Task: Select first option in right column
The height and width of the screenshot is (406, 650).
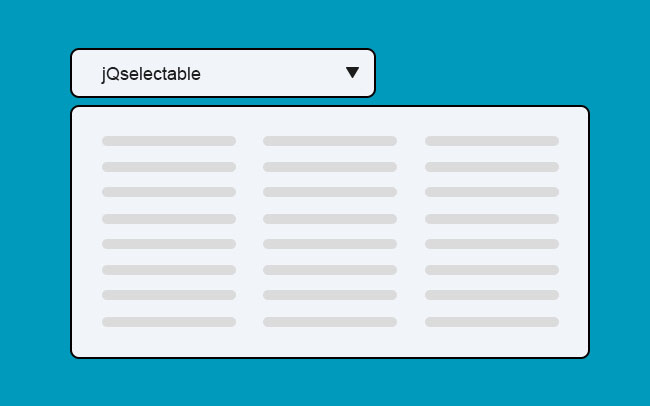Action: [492, 141]
